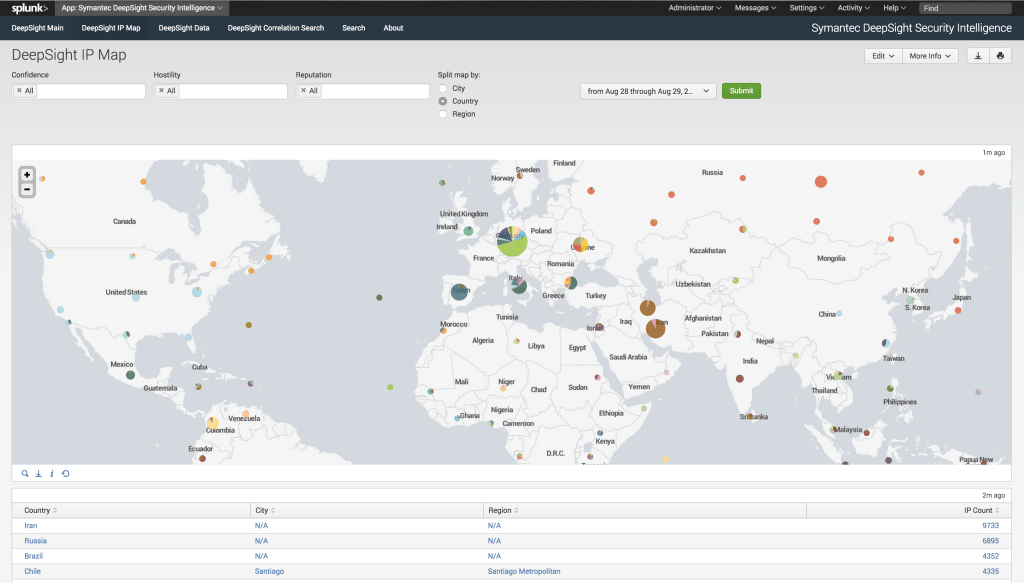
Task: Open the Chile country link
Action: coord(33,571)
